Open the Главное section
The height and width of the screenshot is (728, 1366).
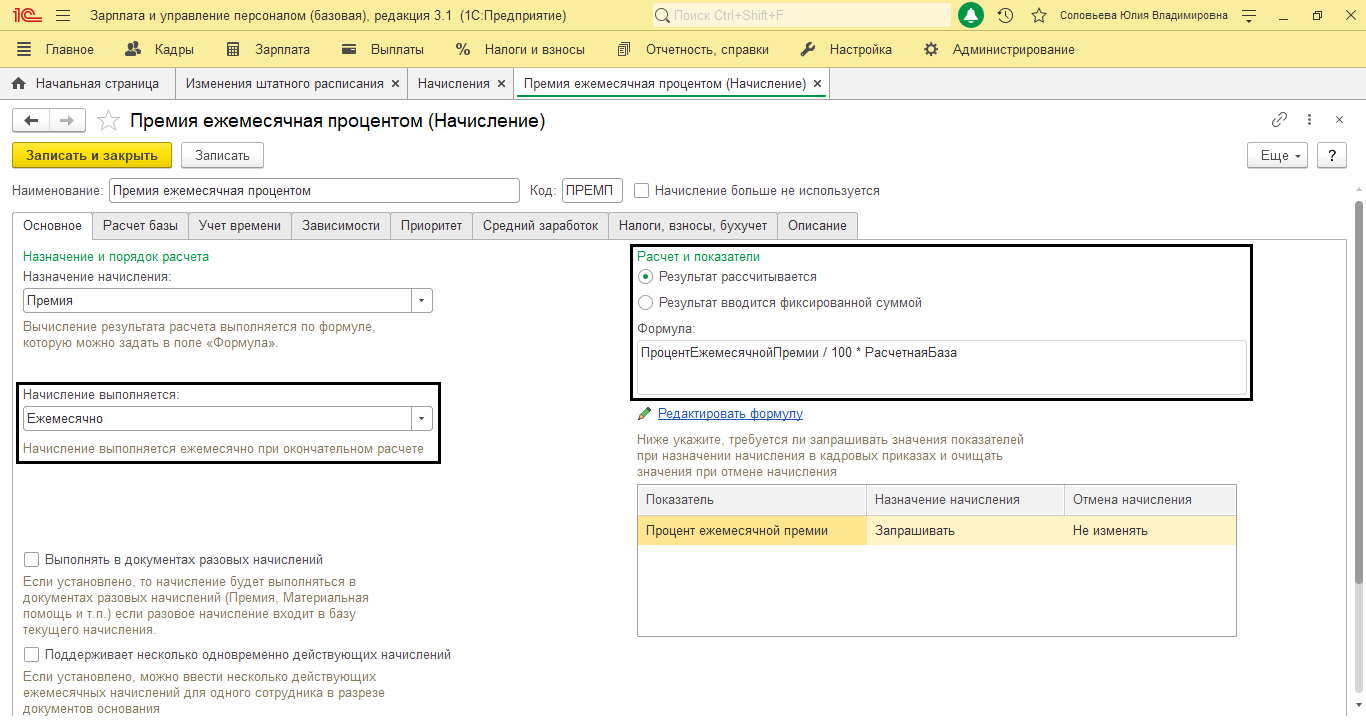pyautogui.click(x=55, y=49)
